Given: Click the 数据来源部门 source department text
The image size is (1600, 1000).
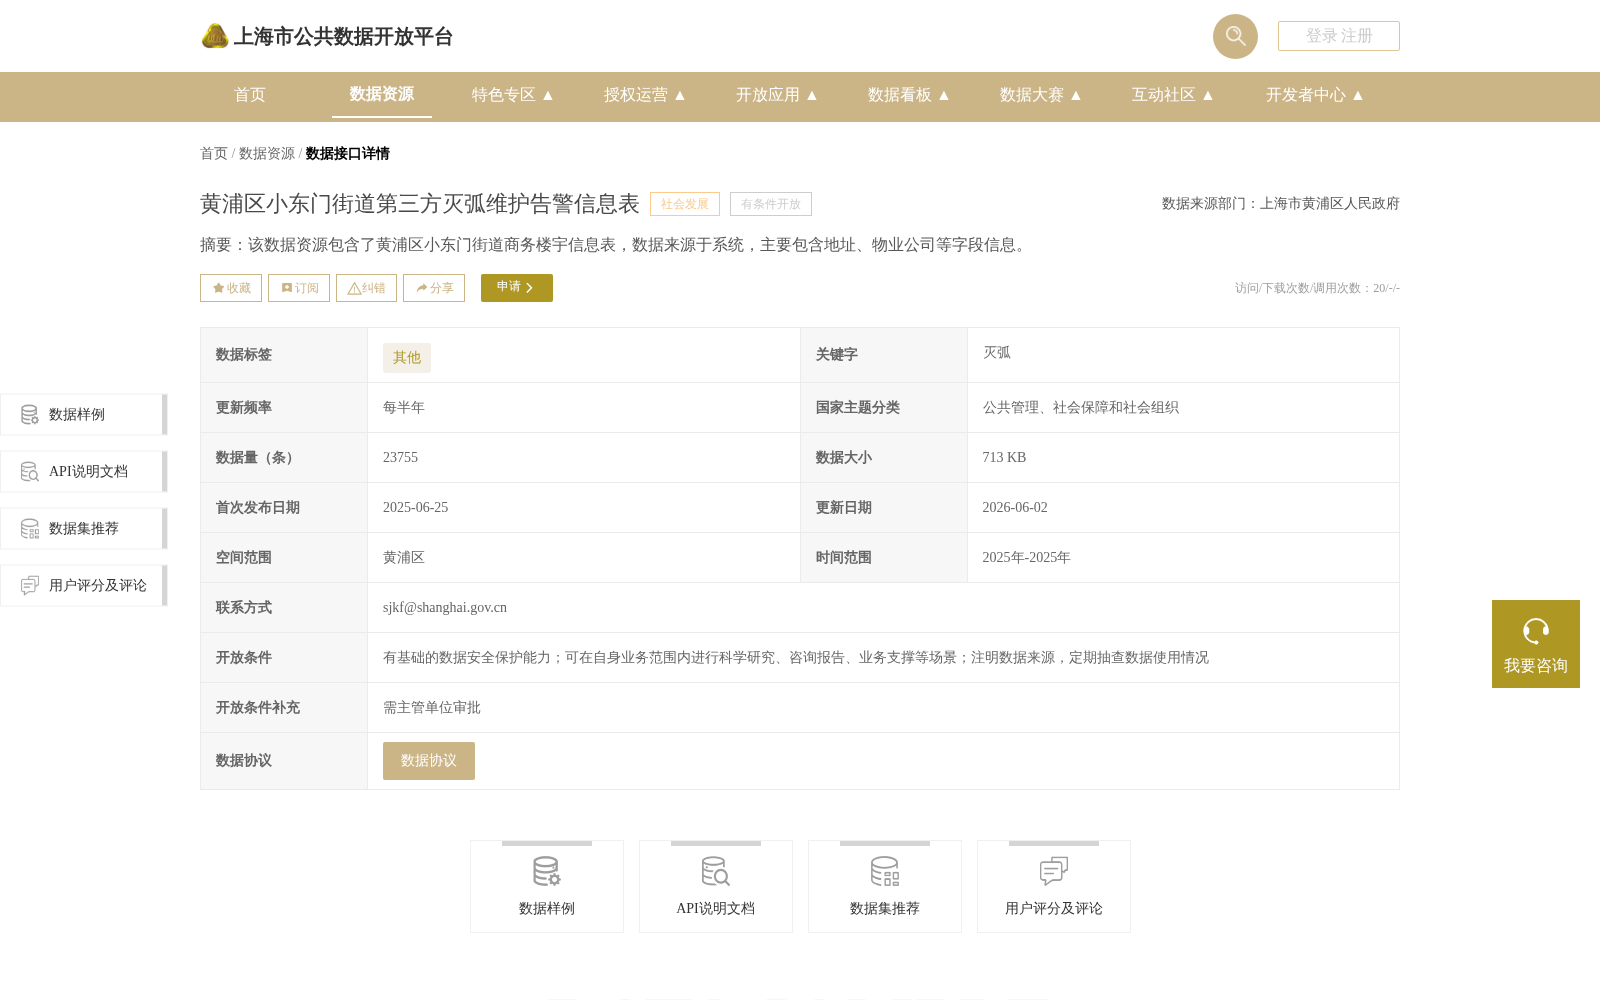Looking at the screenshot, I should [x=1281, y=203].
